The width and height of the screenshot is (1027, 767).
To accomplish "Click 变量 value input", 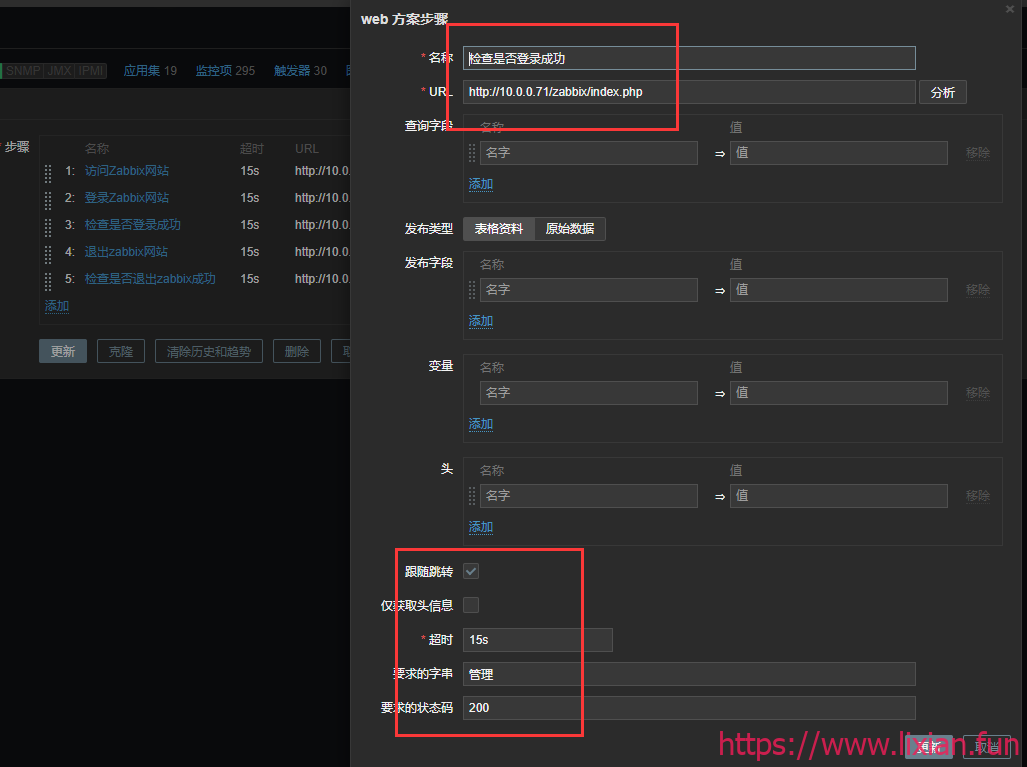I will (838, 392).
